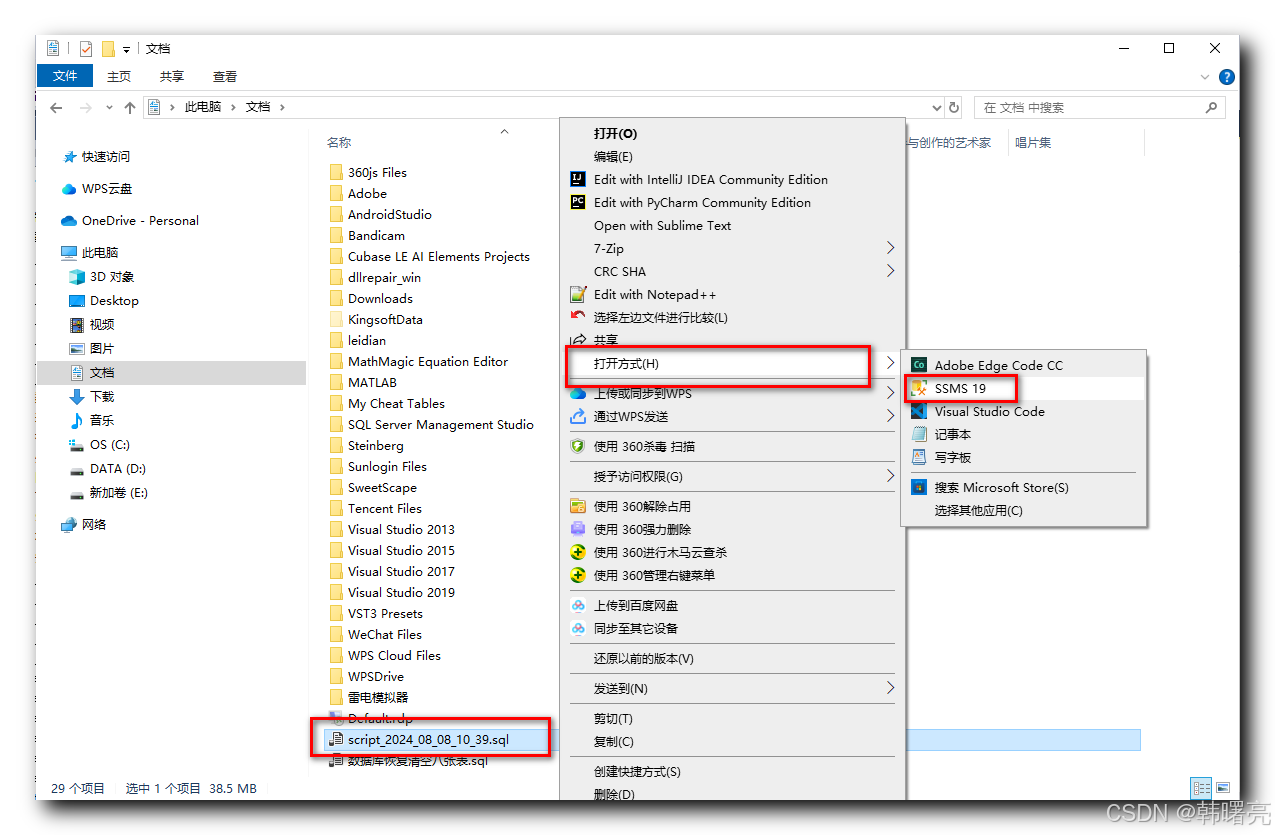Click the 360强力删除 icon
Screen dimensions: 1275x835
[577, 529]
